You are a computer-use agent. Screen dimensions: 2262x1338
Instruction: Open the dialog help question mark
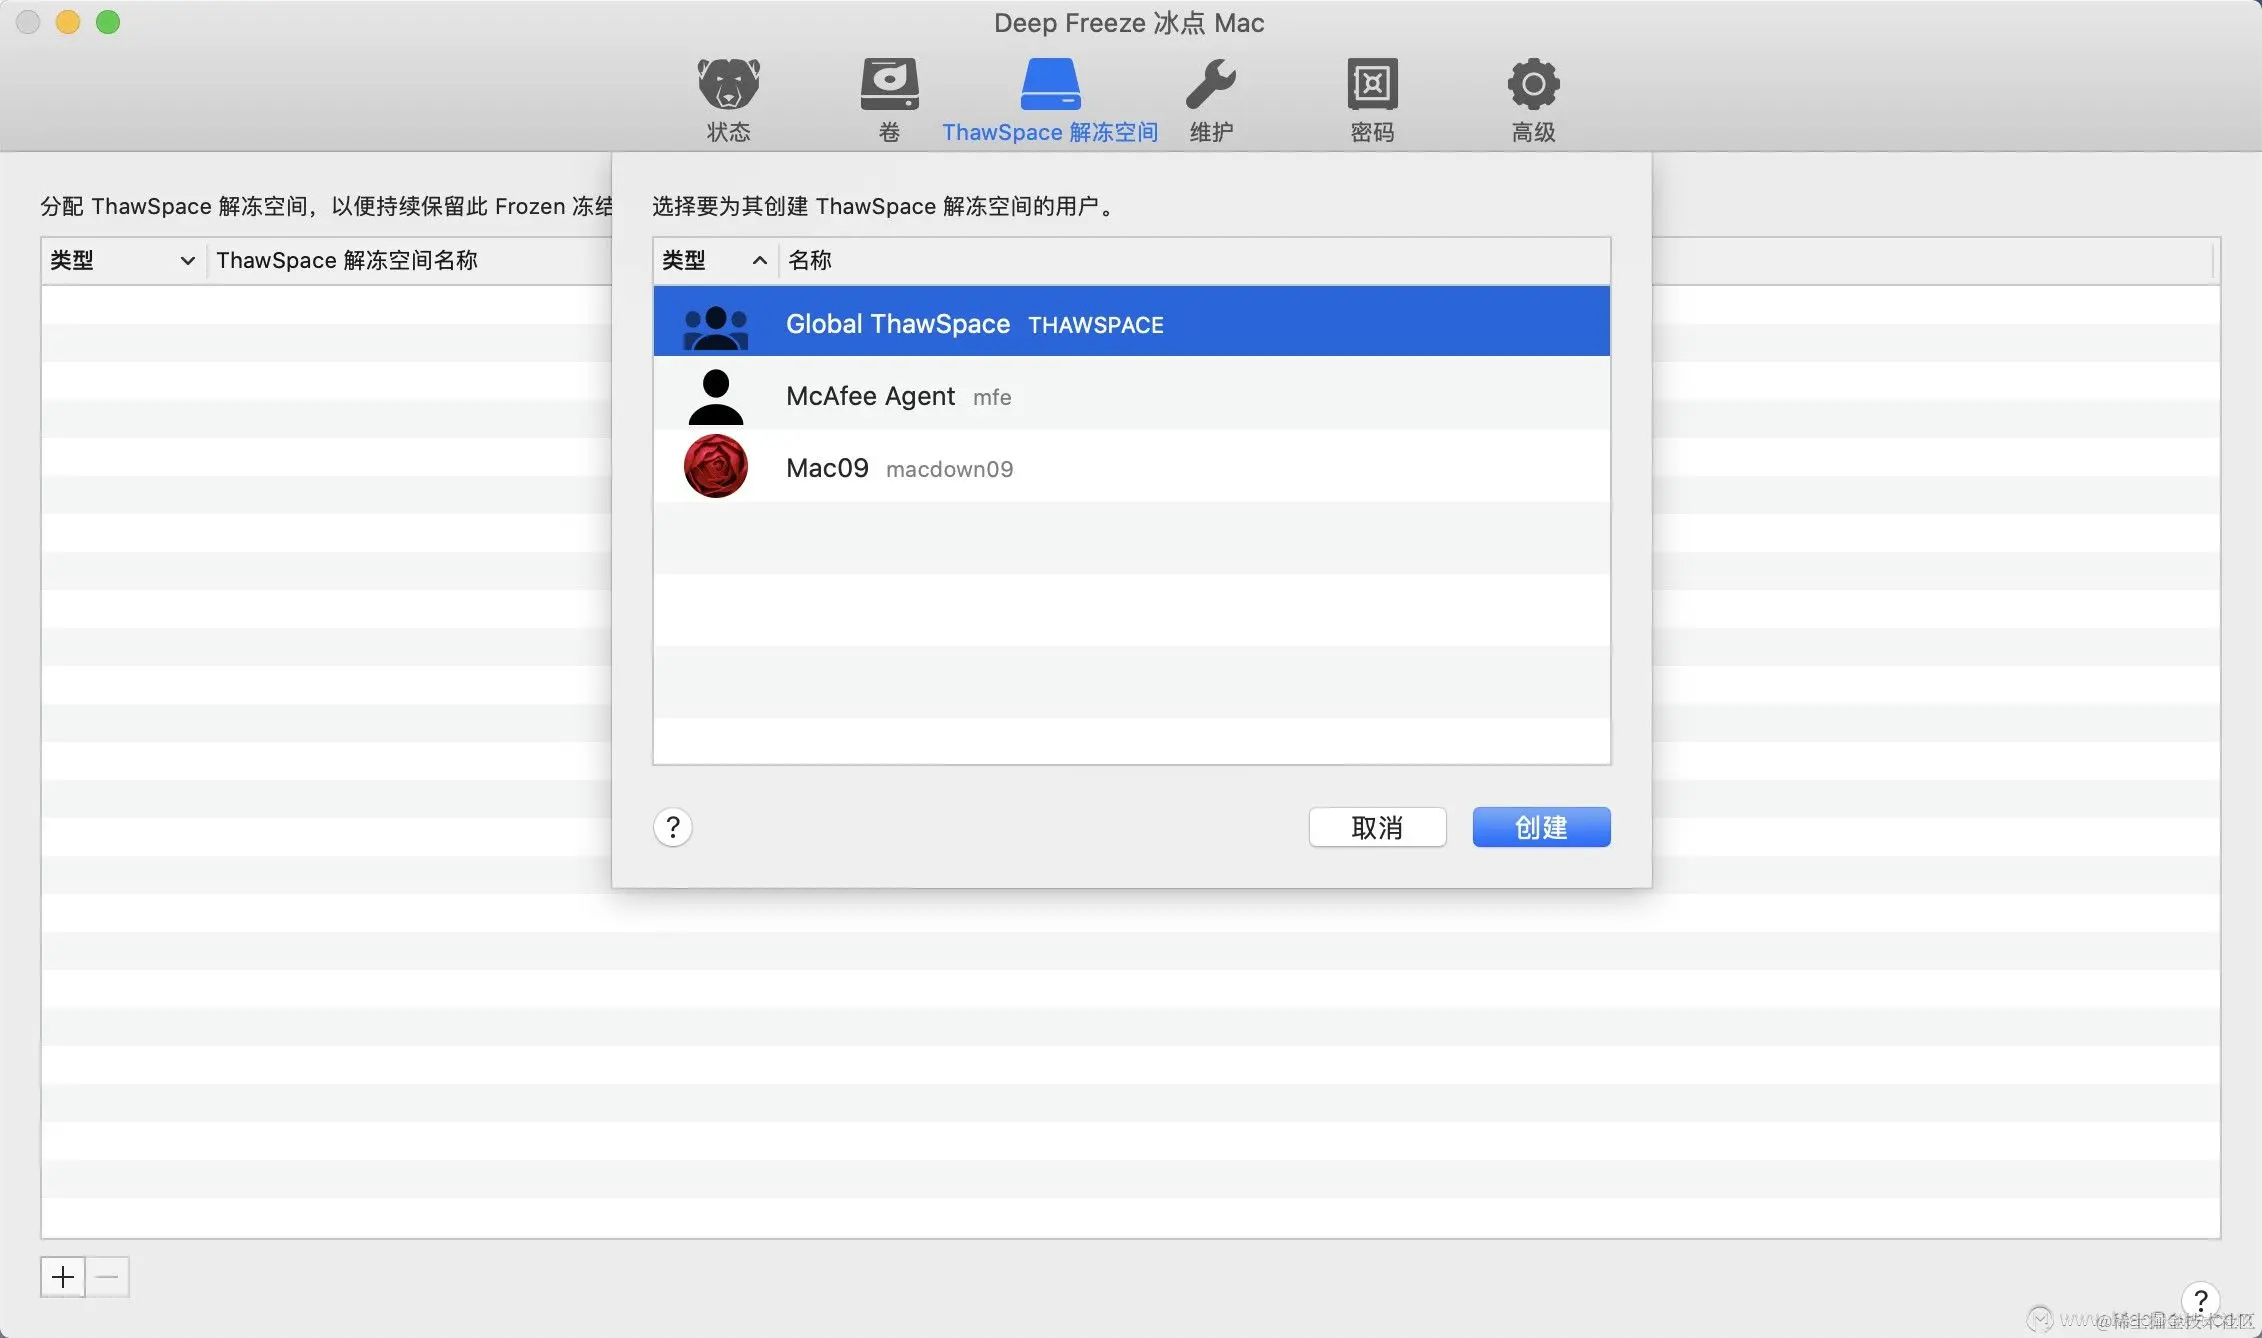(672, 827)
